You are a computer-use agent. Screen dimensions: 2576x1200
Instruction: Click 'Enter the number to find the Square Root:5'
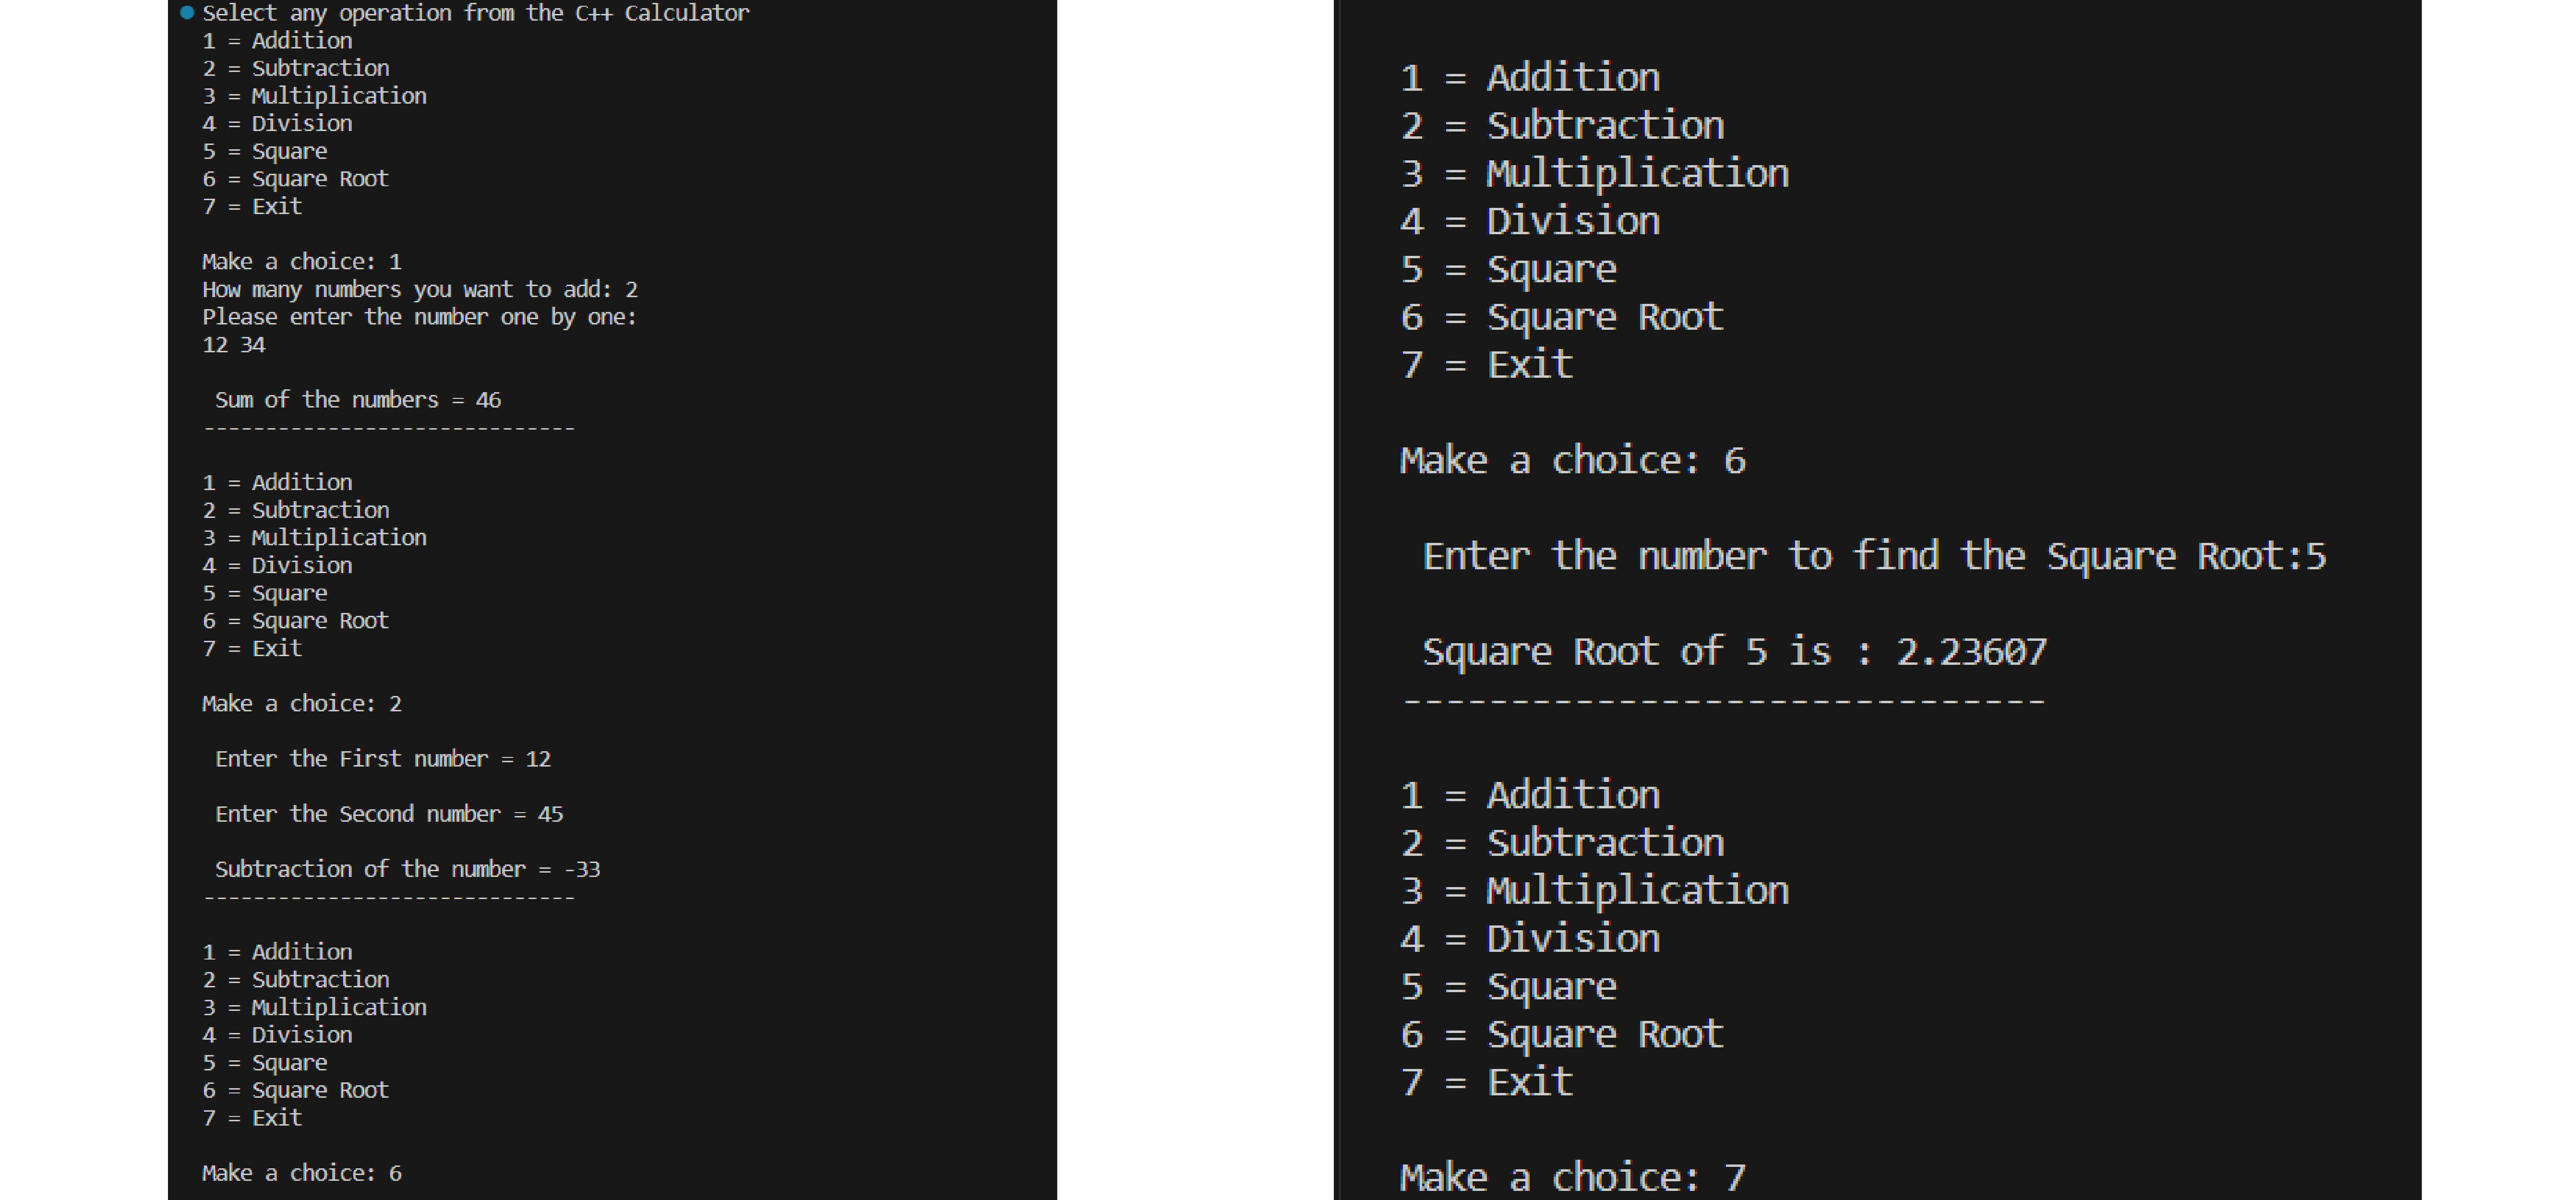pyautogui.click(x=1874, y=556)
